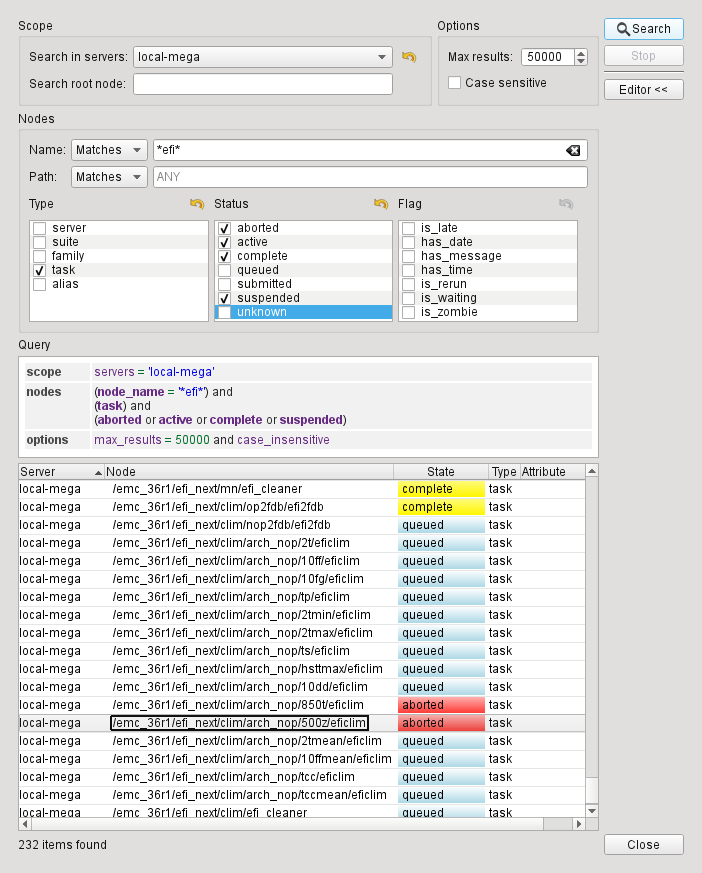This screenshot has height=873, width=702.
Task: Open the Search in servers dropdown
Action: [263, 57]
